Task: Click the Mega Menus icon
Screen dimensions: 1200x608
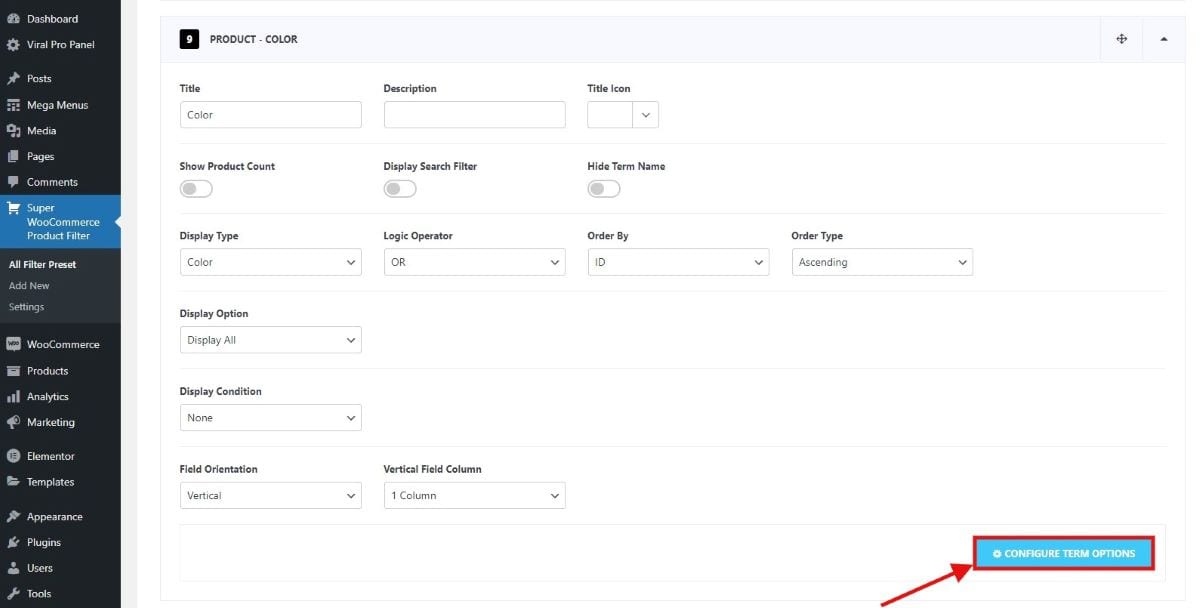Action: 13,105
